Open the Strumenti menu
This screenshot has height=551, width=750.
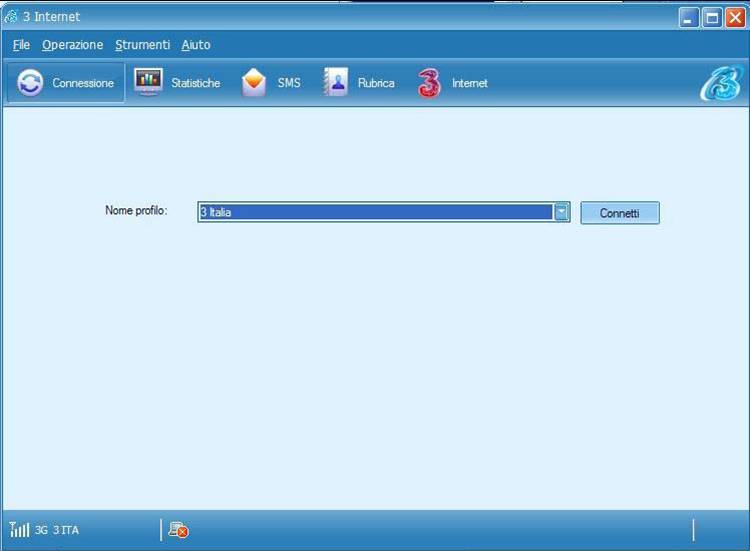coord(142,45)
